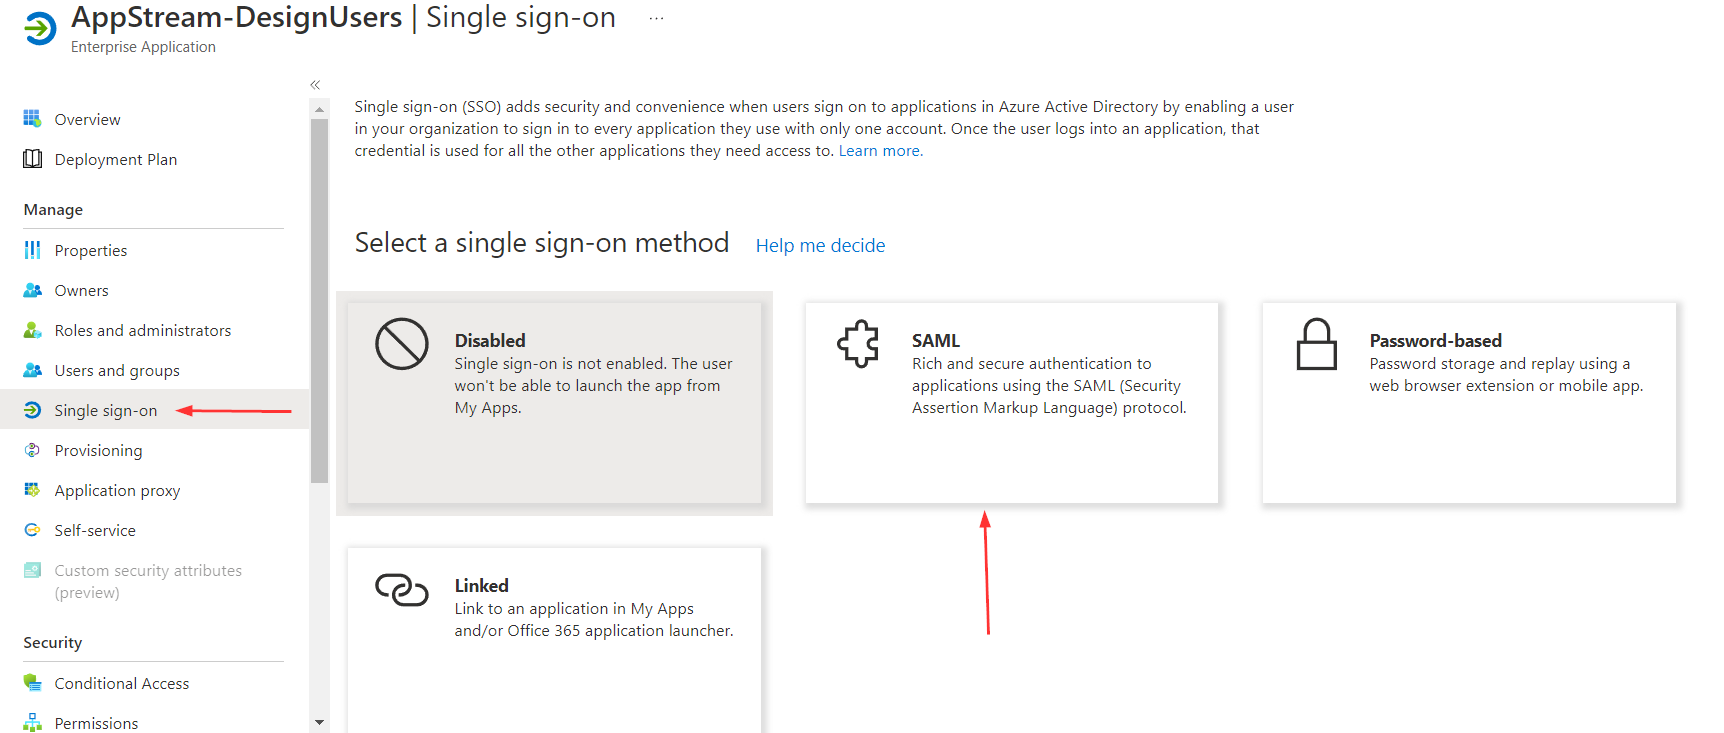
Task: Click the Roles and administrators icon
Action: tap(32, 330)
